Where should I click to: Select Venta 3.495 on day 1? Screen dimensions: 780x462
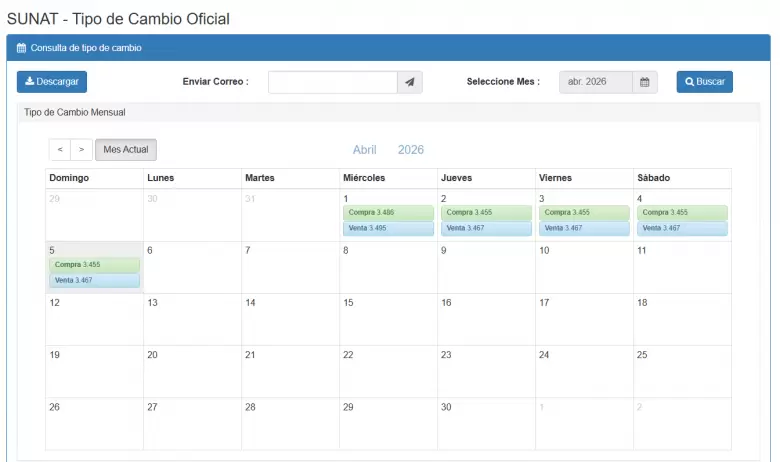click(x=388, y=228)
